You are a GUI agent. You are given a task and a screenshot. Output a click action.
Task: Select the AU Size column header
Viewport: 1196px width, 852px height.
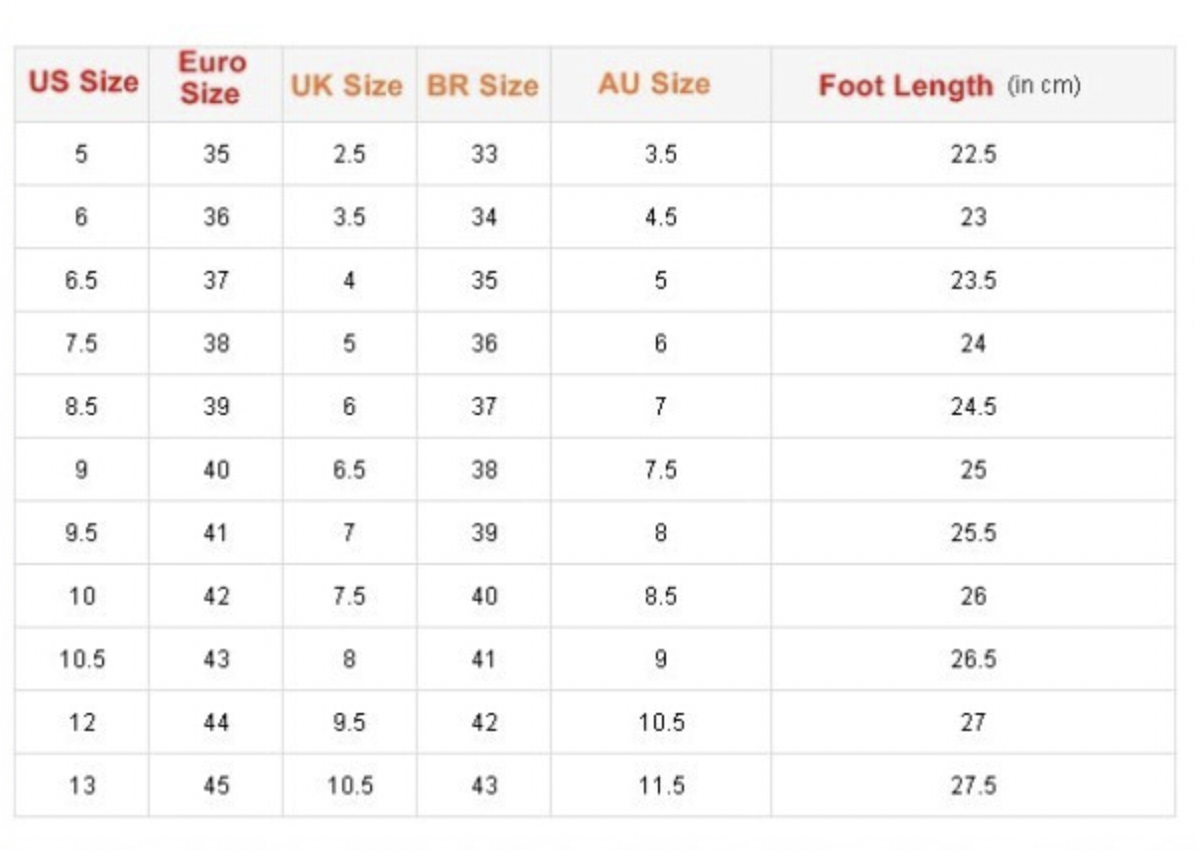654,84
